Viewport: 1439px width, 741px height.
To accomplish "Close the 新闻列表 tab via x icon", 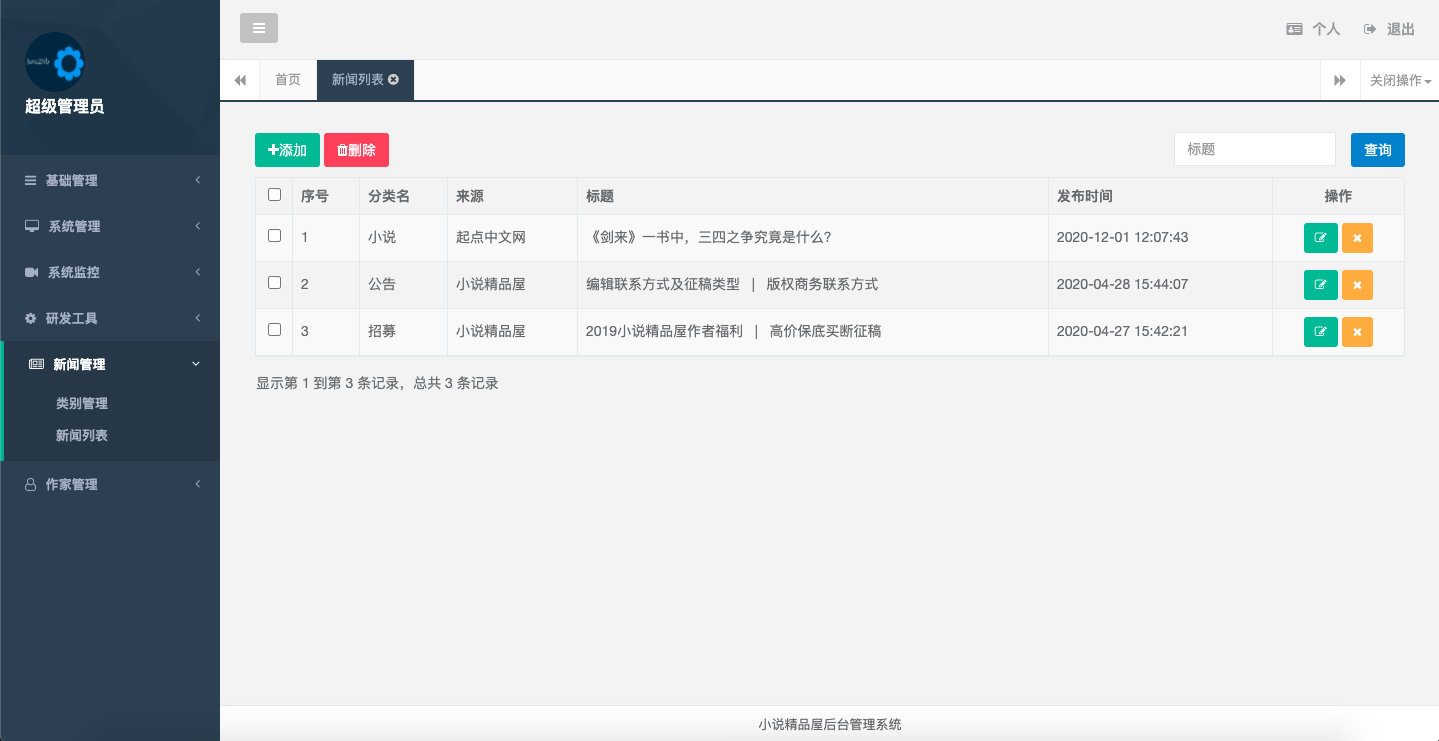I will 394,80.
